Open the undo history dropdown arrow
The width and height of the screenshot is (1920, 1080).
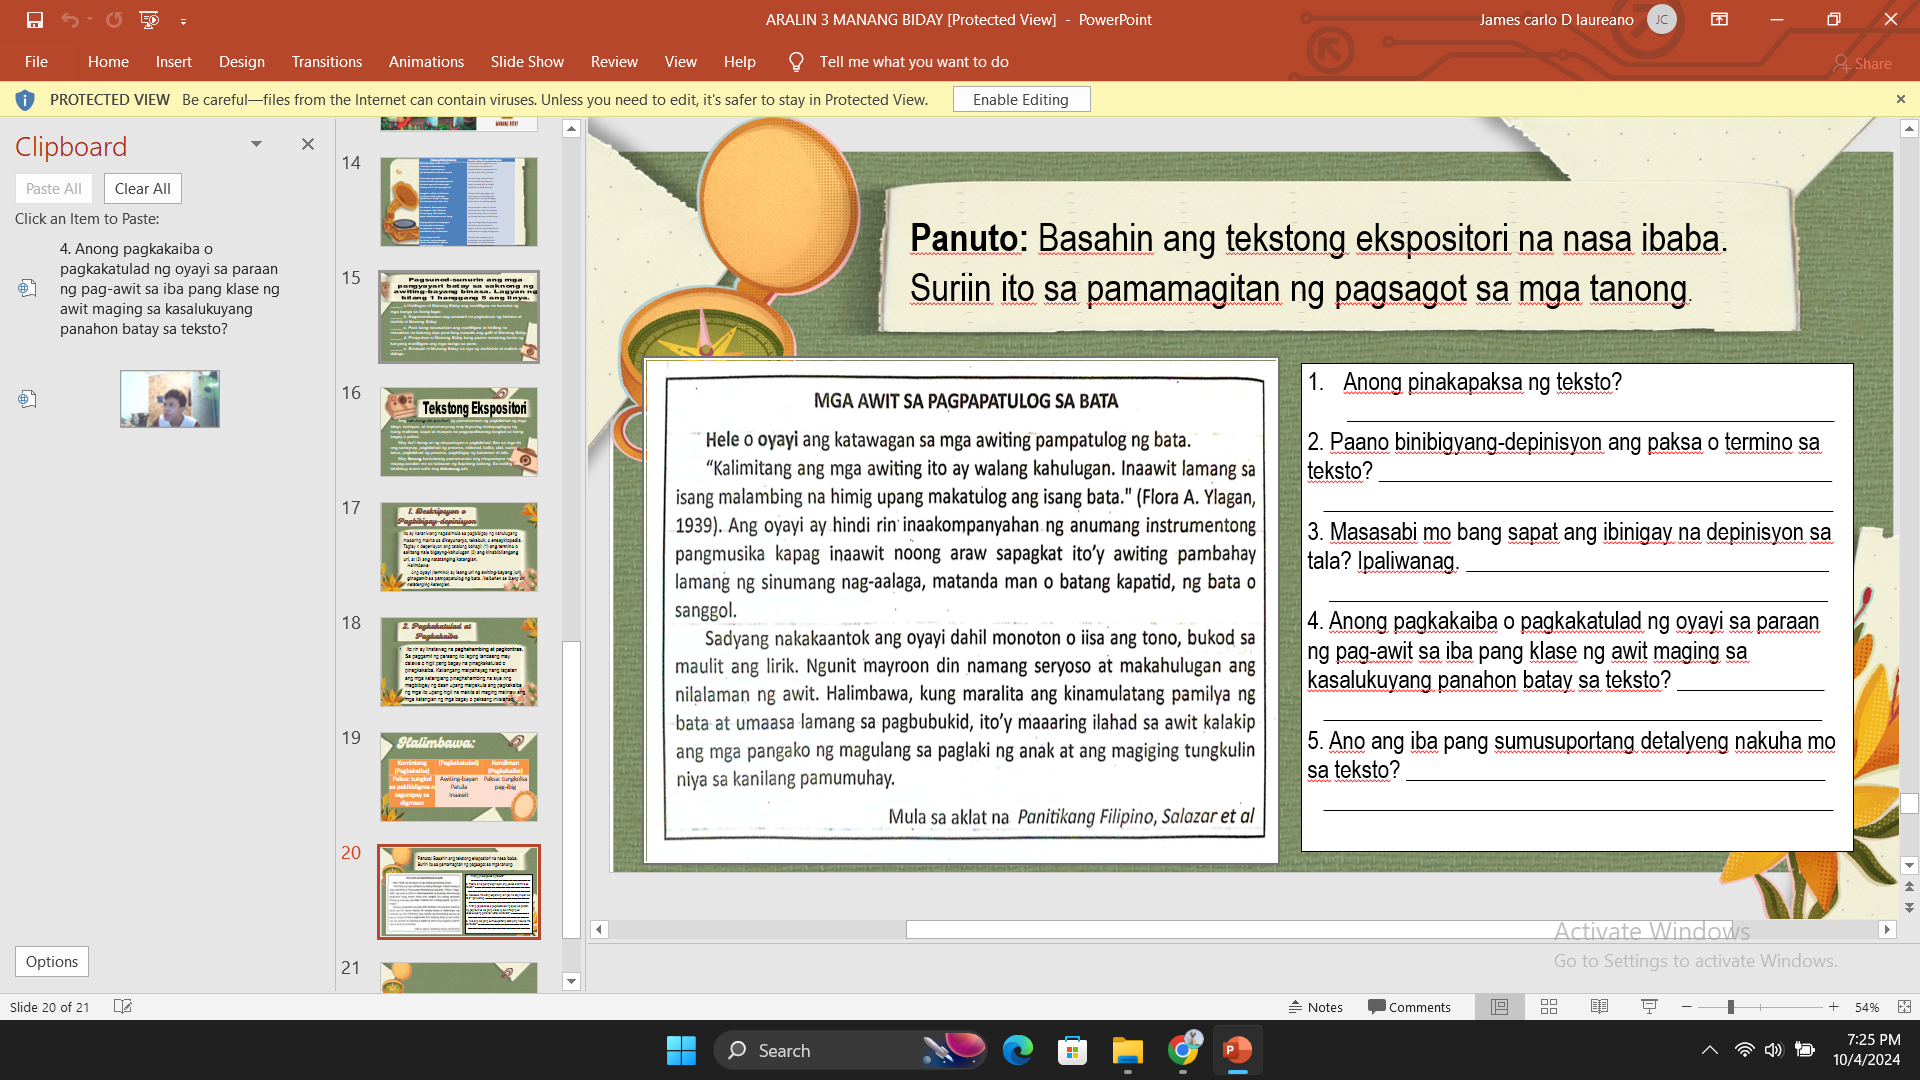coord(90,20)
